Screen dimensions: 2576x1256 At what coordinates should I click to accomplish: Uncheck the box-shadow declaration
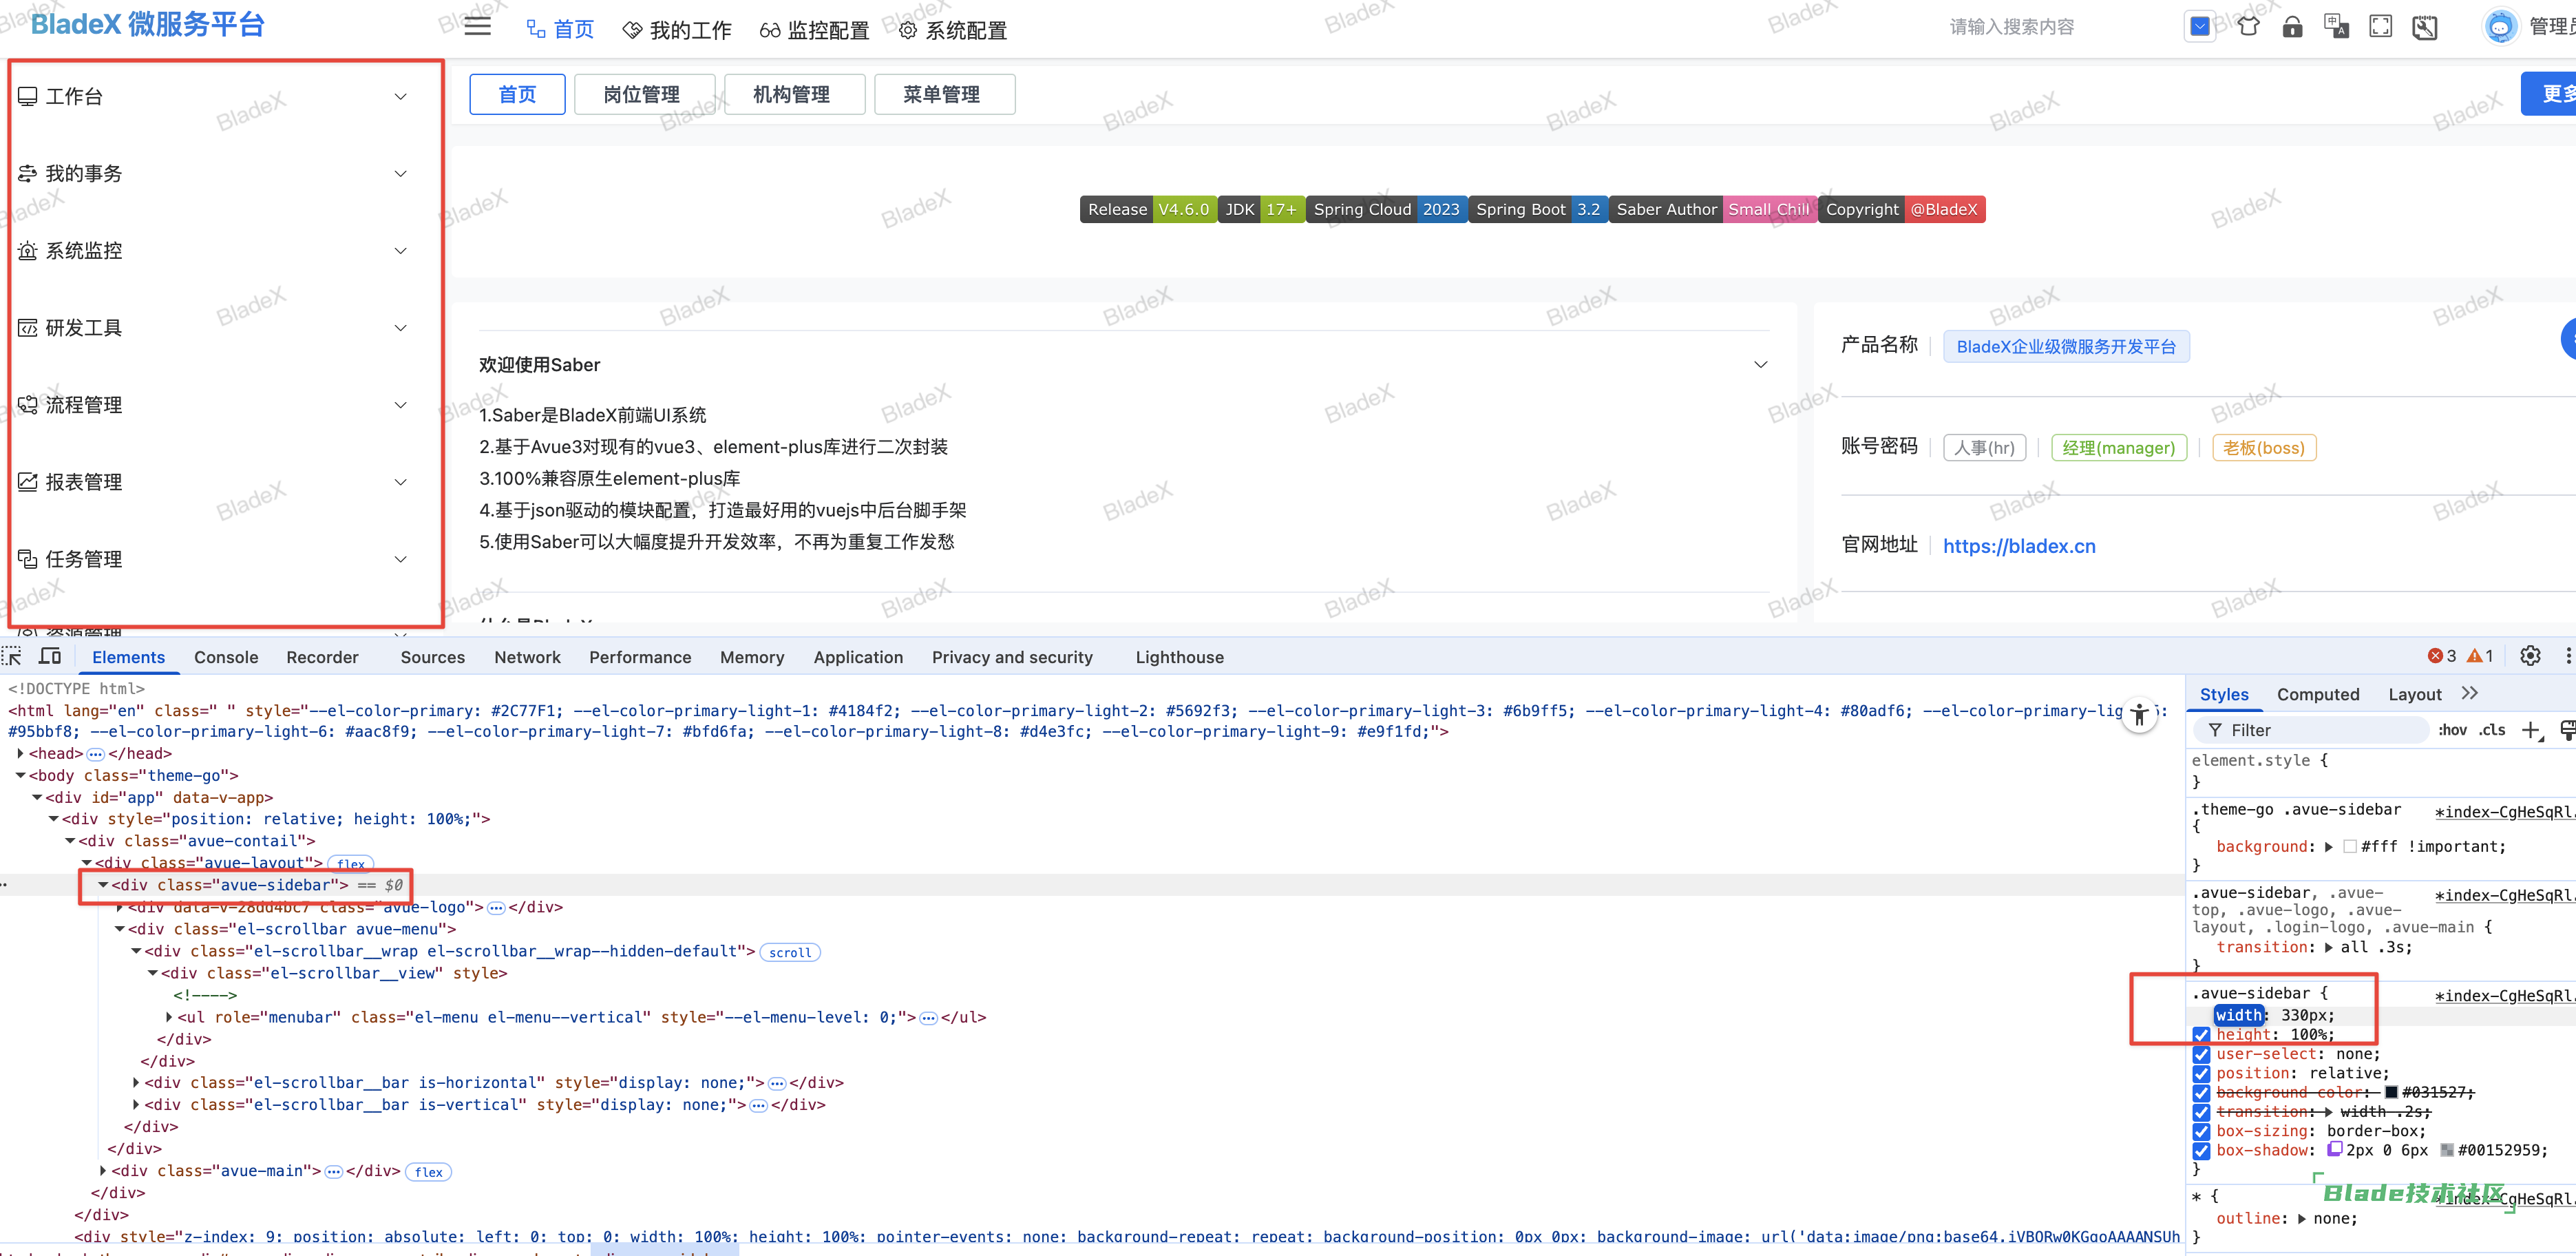[x=2201, y=1151]
